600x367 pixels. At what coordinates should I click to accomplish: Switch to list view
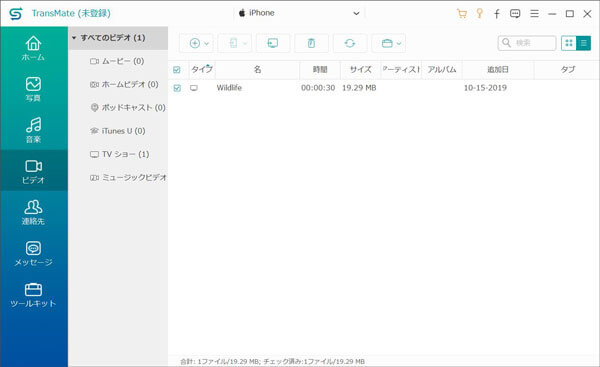click(x=584, y=43)
